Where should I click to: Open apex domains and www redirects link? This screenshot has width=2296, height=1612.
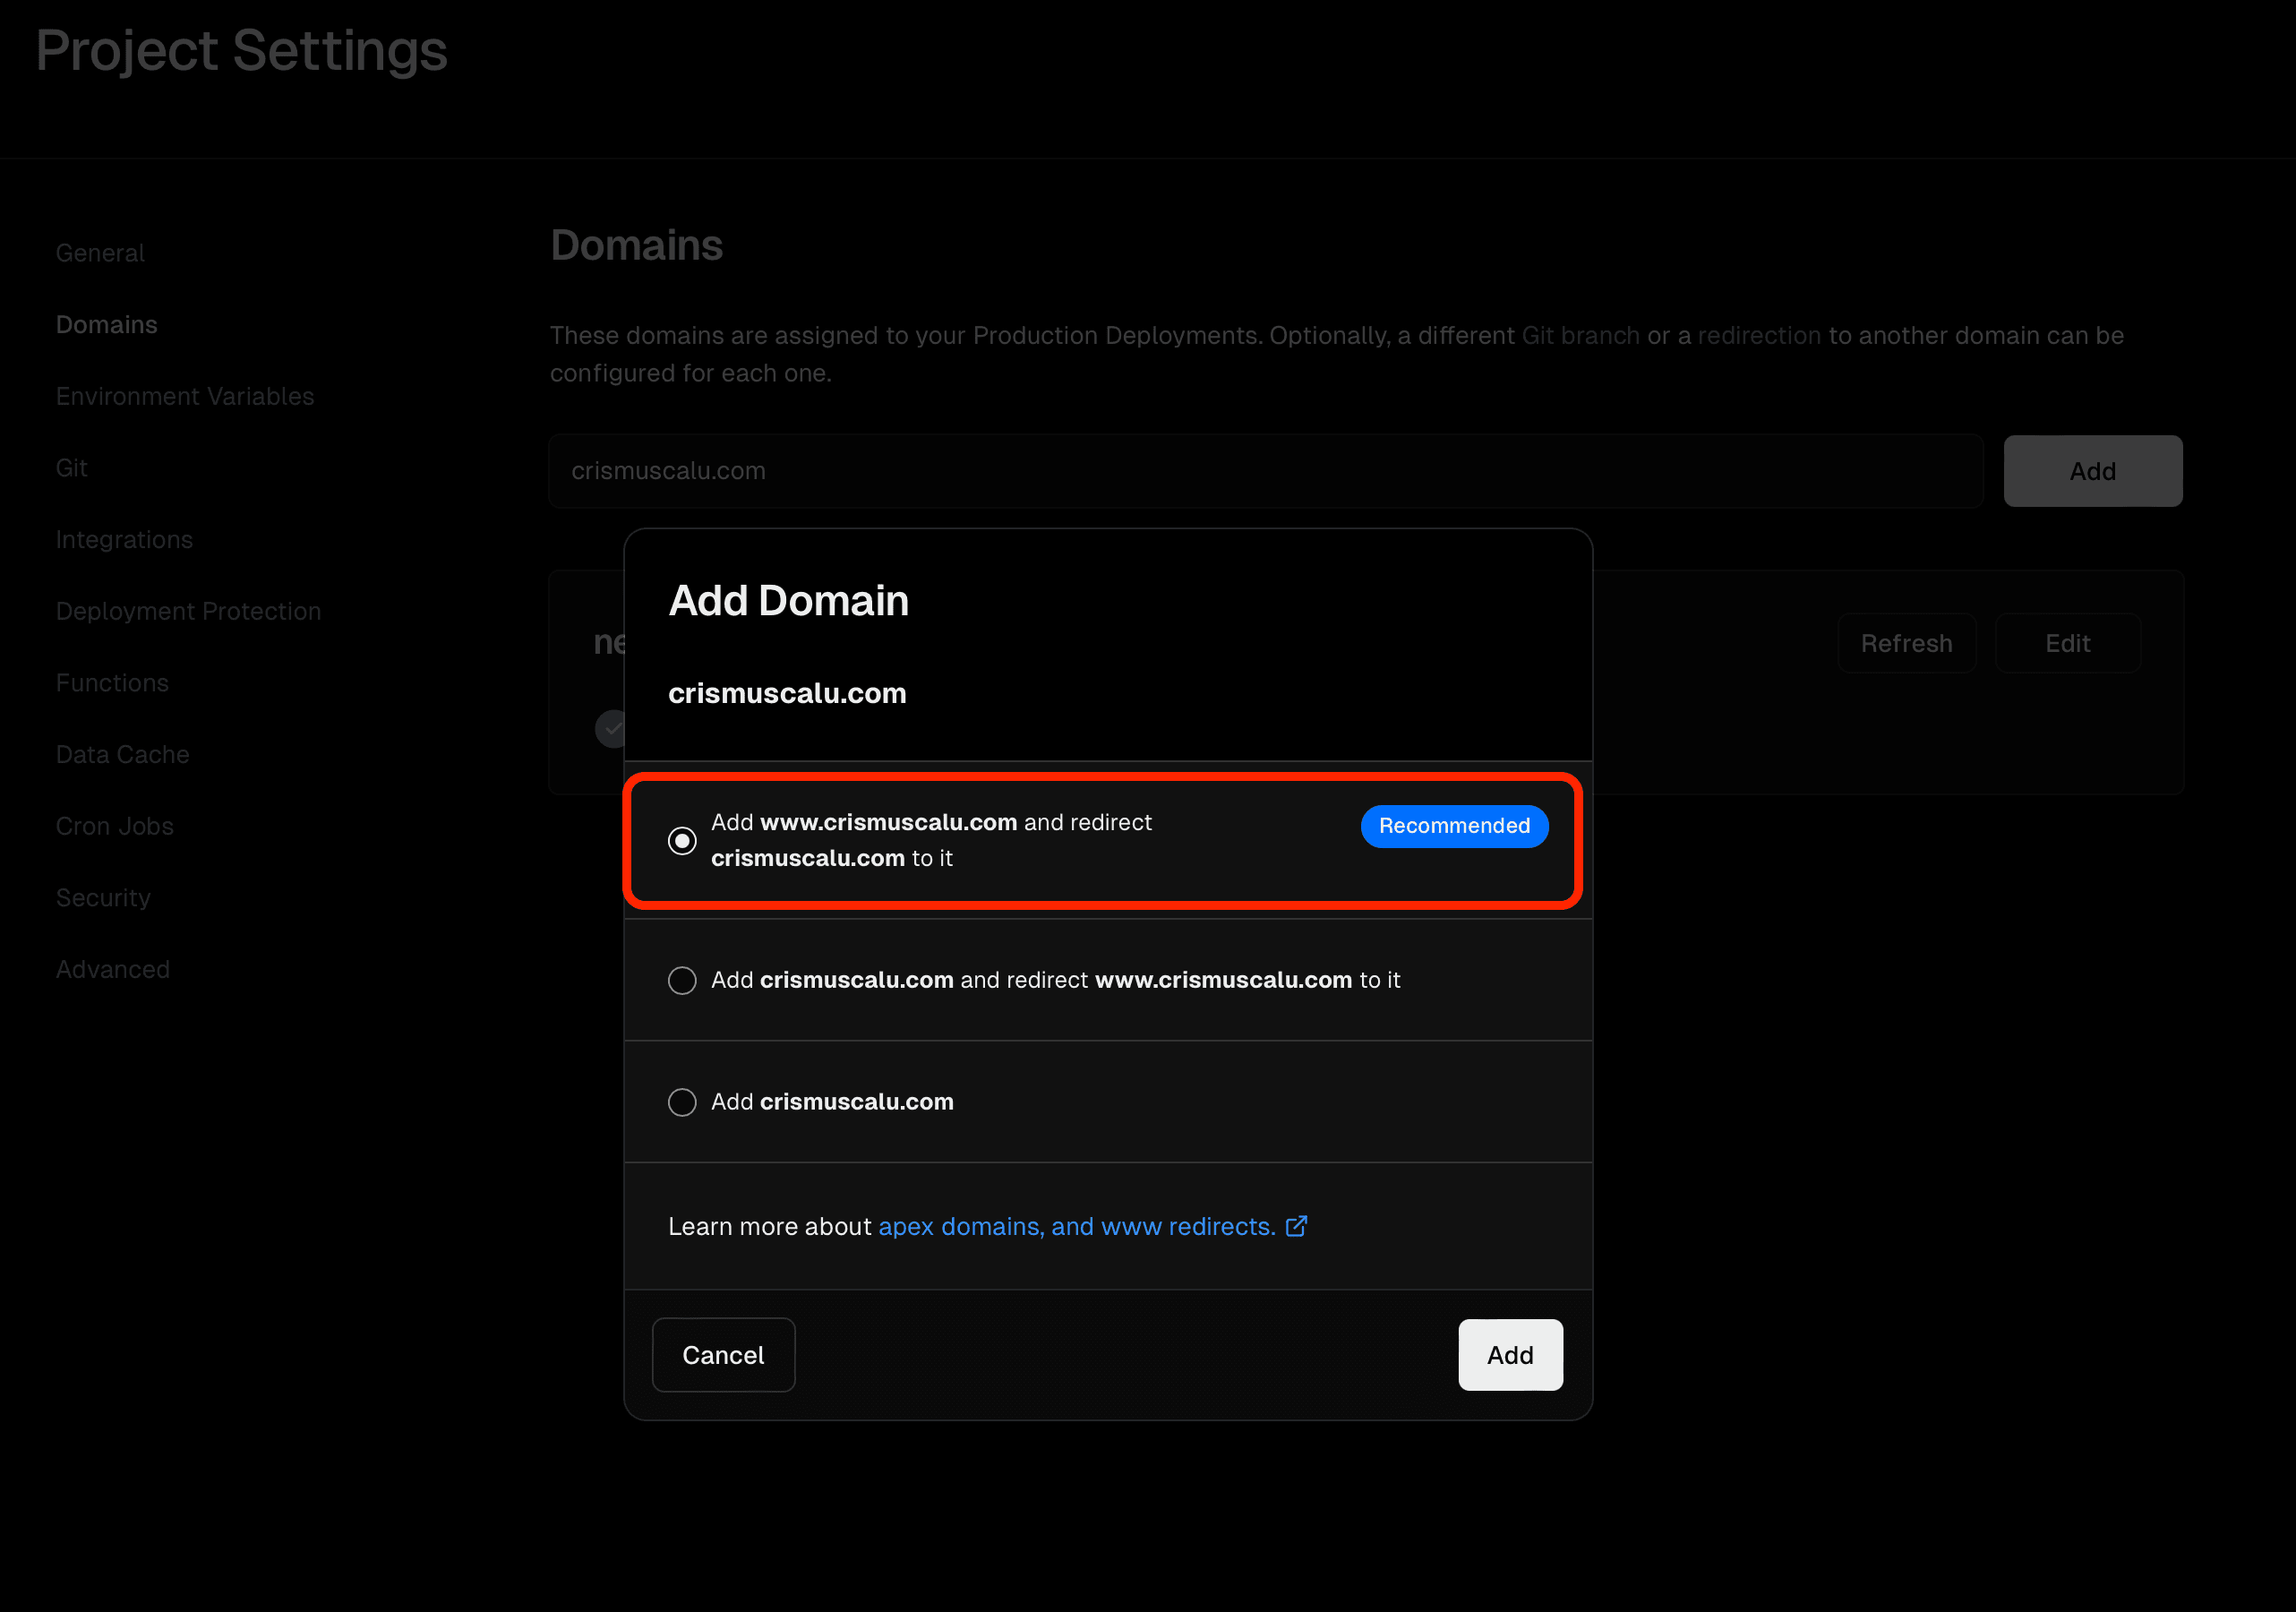coord(1076,1226)
